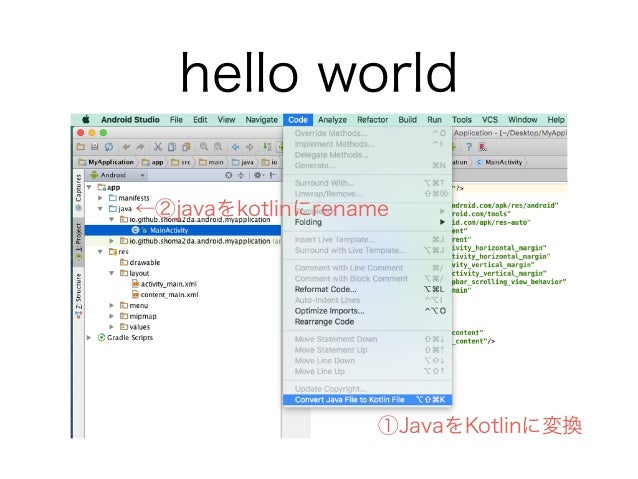Open the Edit menu
The width and height of the screenshot is (638, 479).
(200, 120)
